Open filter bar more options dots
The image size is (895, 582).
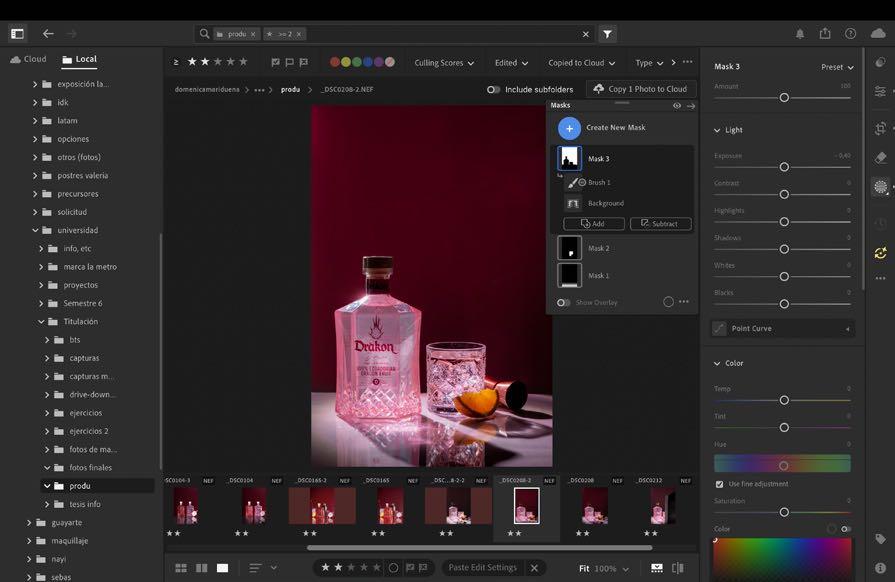687,62
